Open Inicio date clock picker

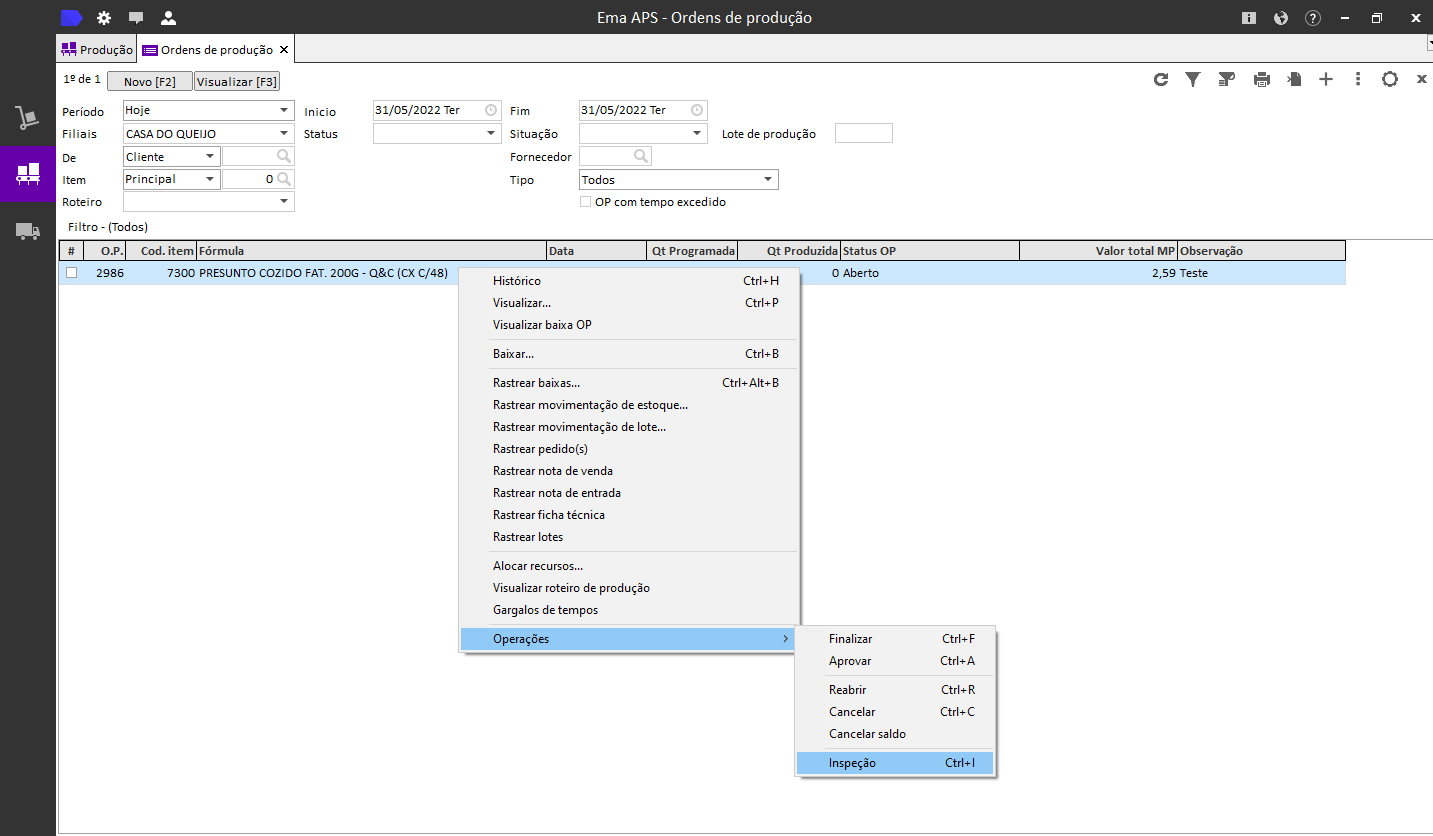click(x=491, y=110)
